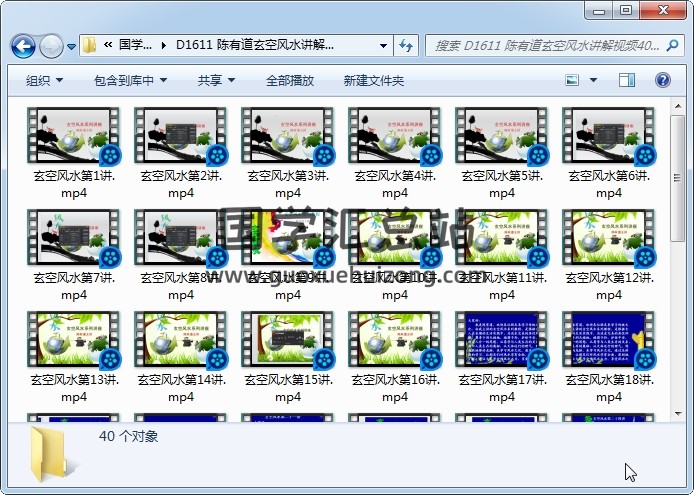The height and width of the screenshot is (495, 694).
Task: Select video 玄空风水第12讲.mp4
Action: (x=609, y=255)
